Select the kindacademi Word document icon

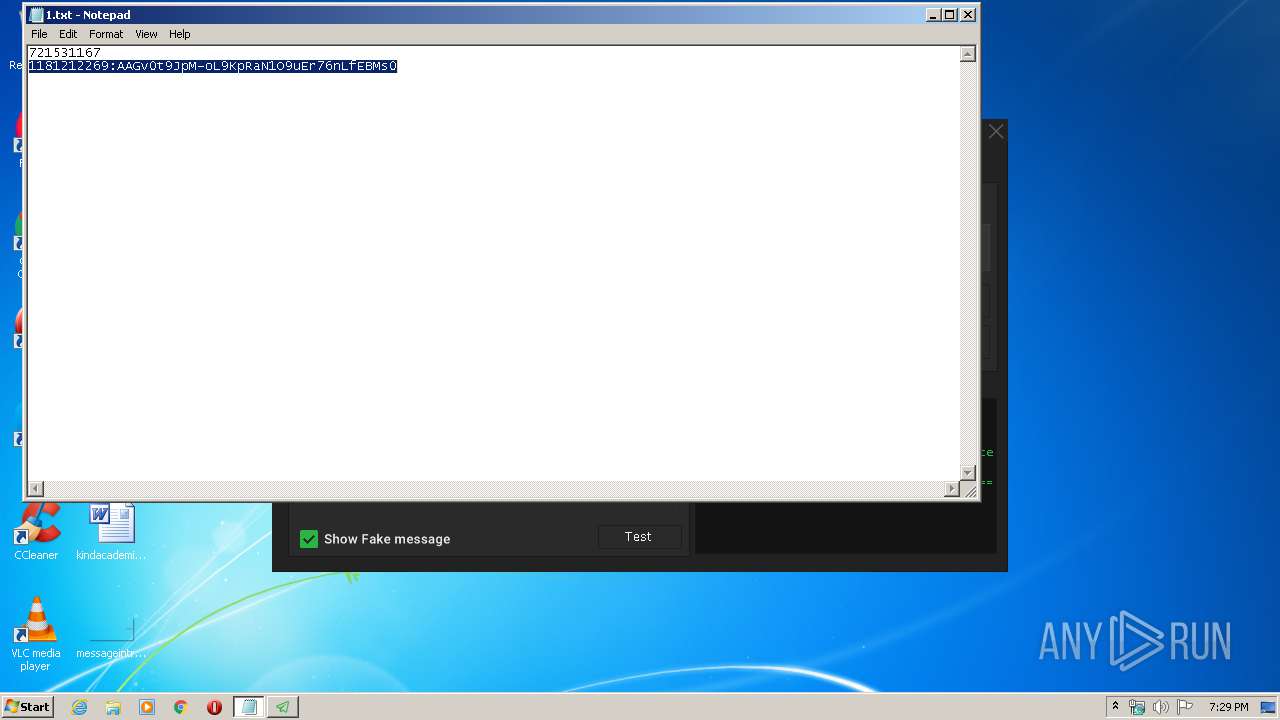[x=111, y=531]
